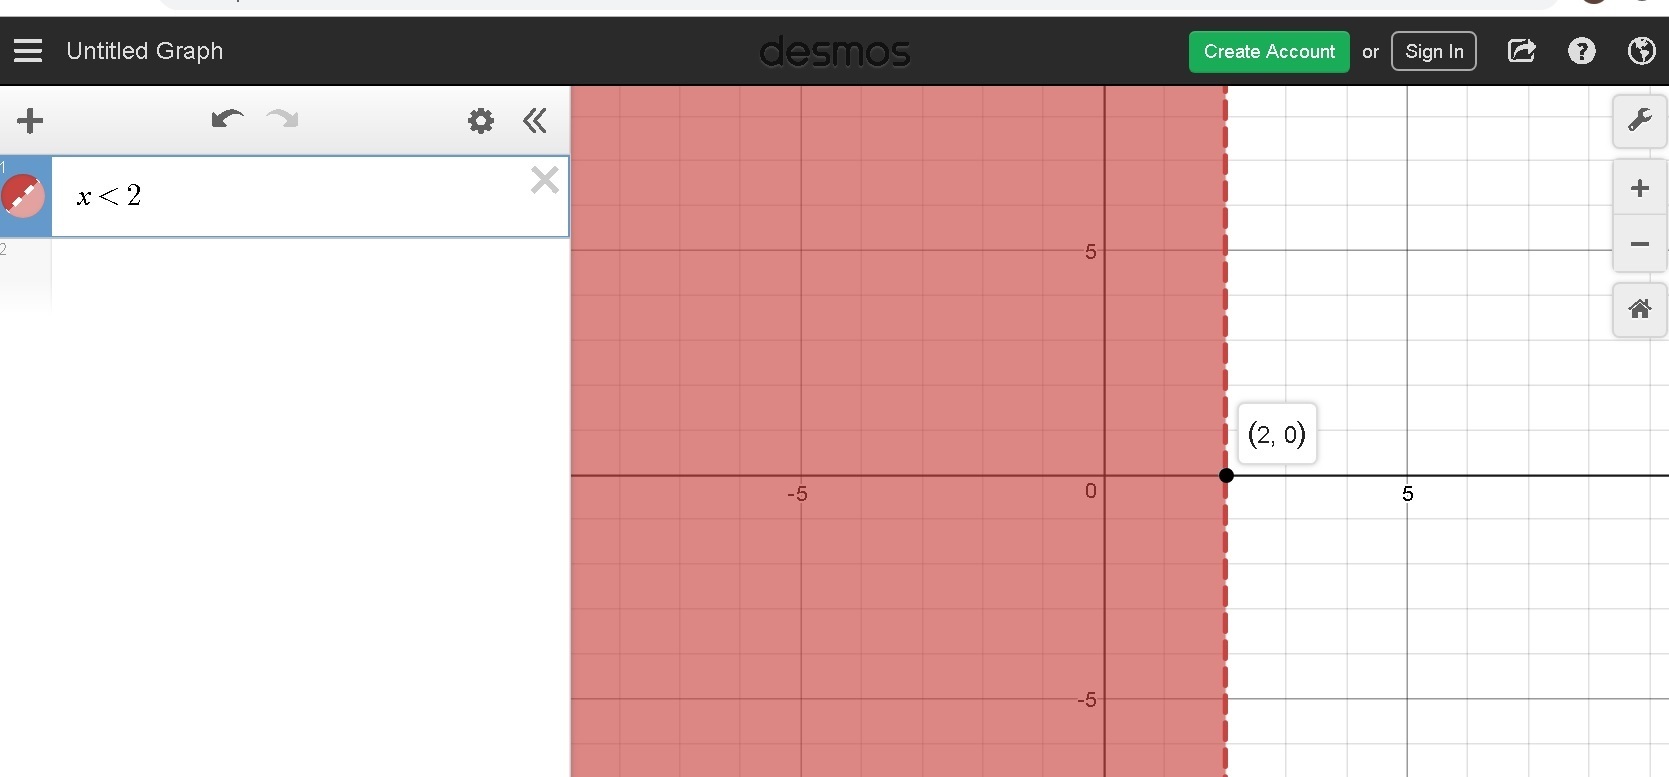Collapse the expression list panel
The height and width of the screenshot is (777, 1669).
535,121
